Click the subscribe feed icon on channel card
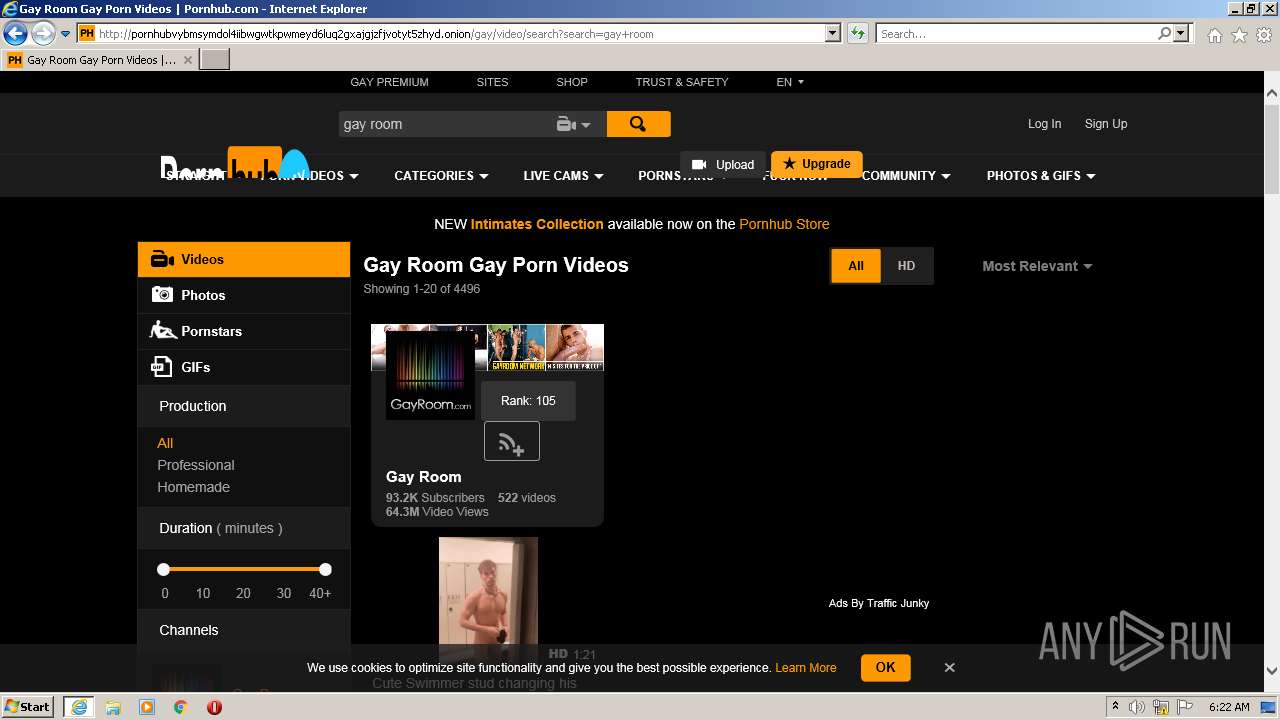 512,441
